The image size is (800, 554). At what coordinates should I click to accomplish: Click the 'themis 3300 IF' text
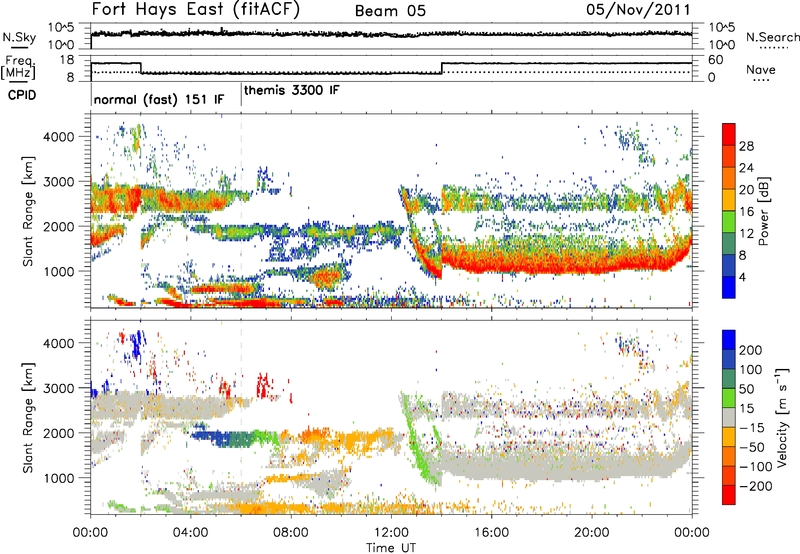[291, 90]
